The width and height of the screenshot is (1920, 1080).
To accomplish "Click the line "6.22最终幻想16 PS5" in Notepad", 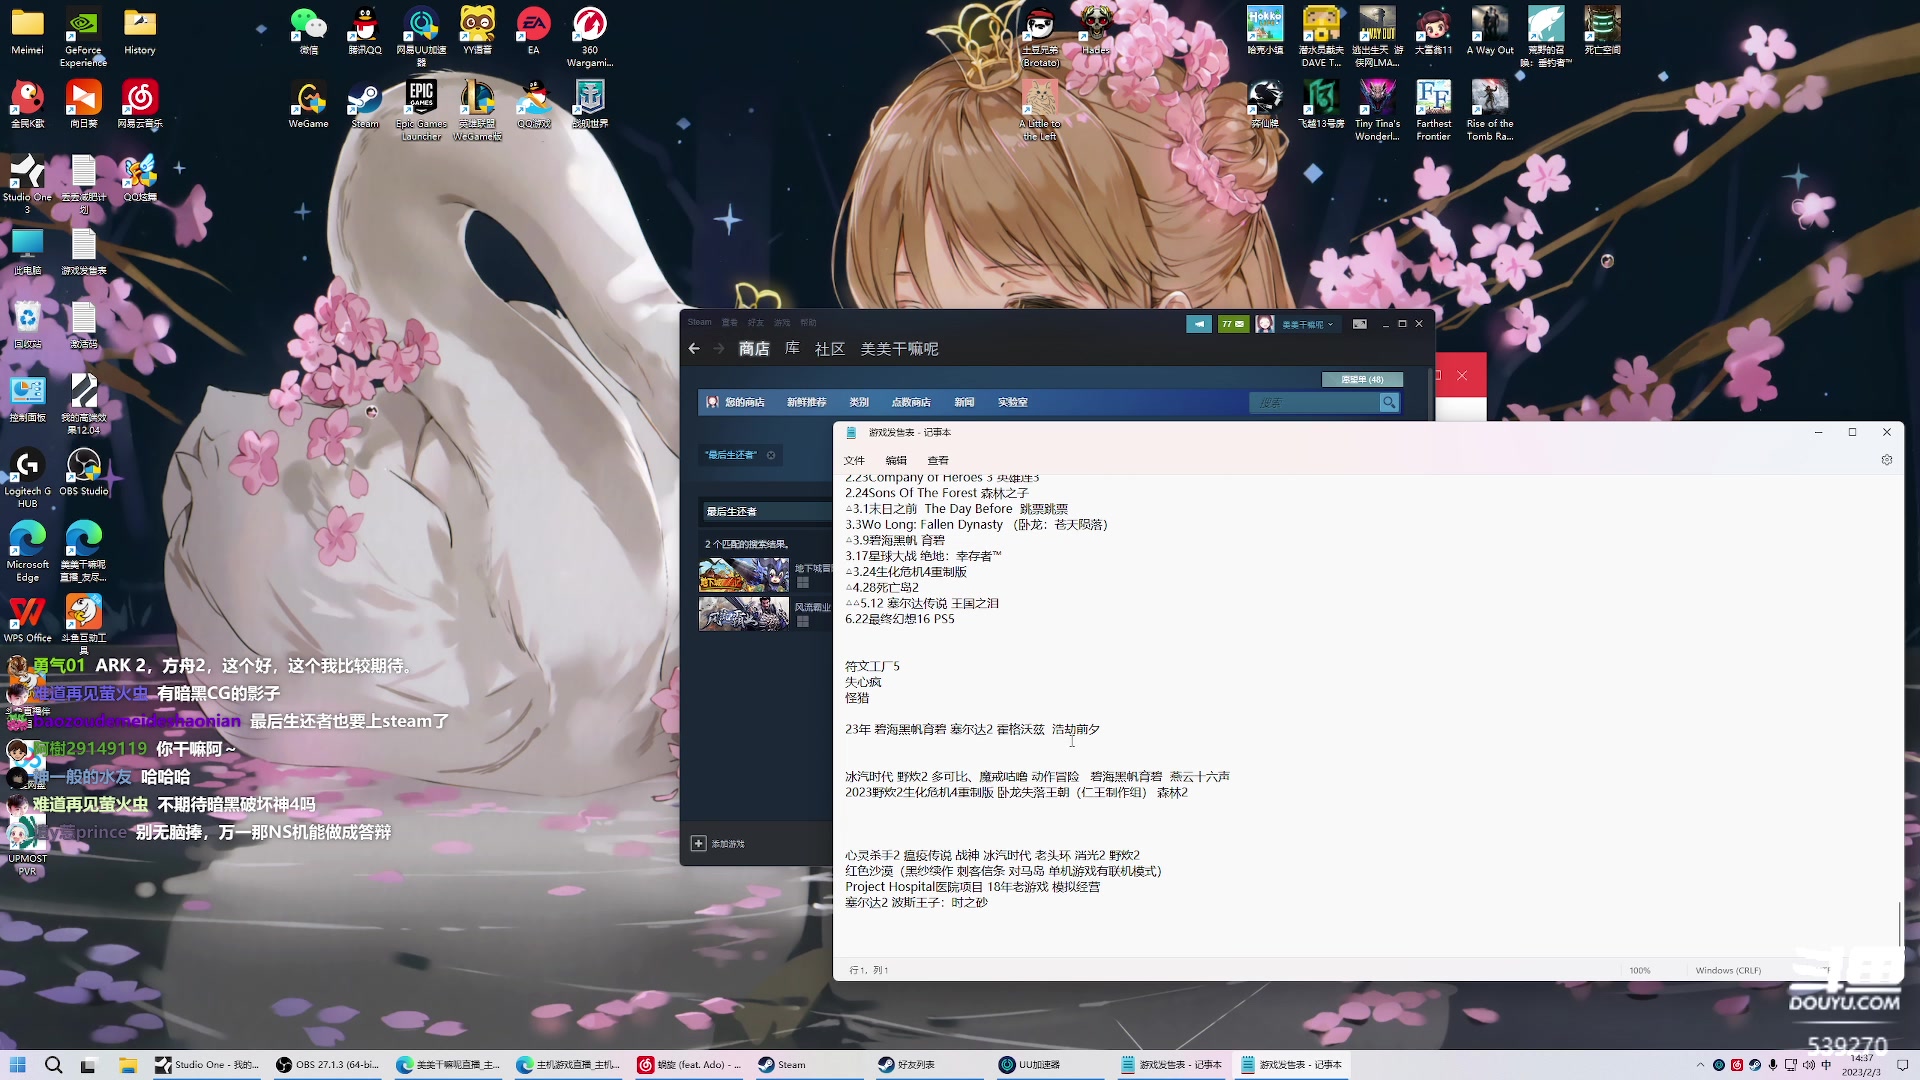I will click(x=900, y=619).
